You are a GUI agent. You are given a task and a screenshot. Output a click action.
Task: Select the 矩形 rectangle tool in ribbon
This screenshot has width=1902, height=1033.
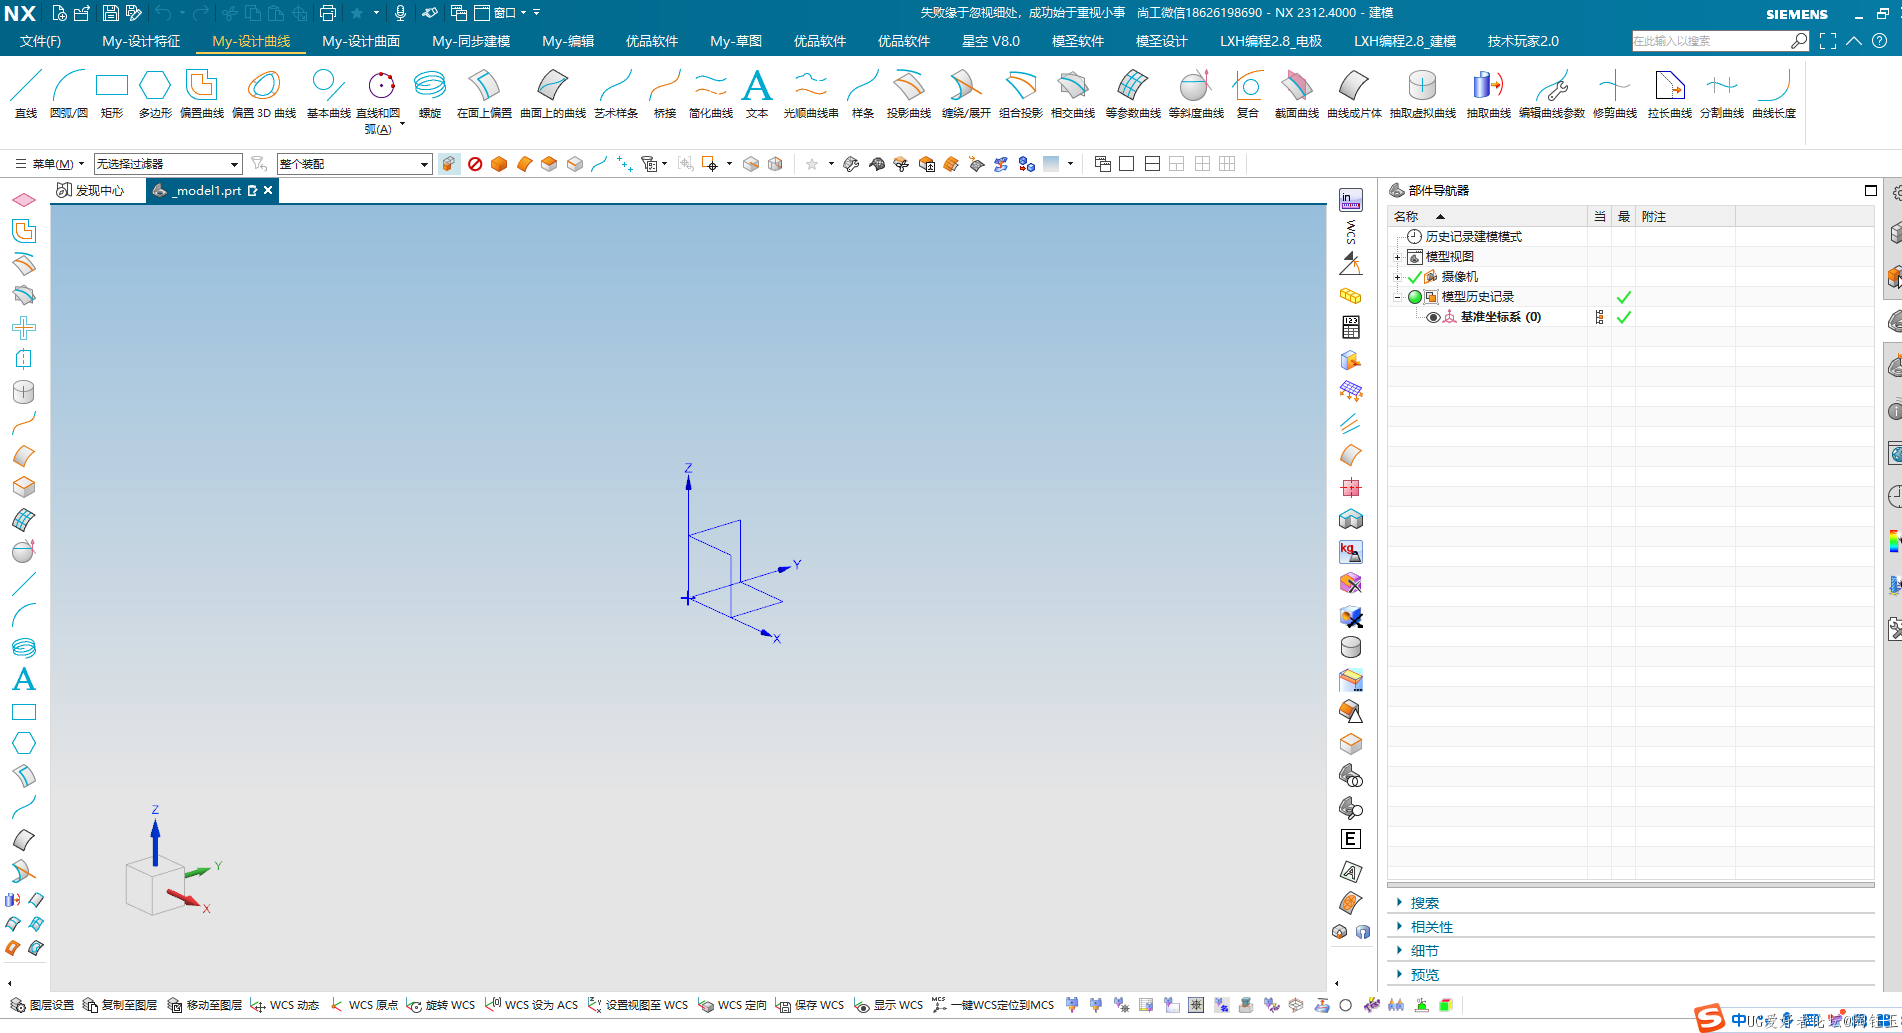click(112, 94)
